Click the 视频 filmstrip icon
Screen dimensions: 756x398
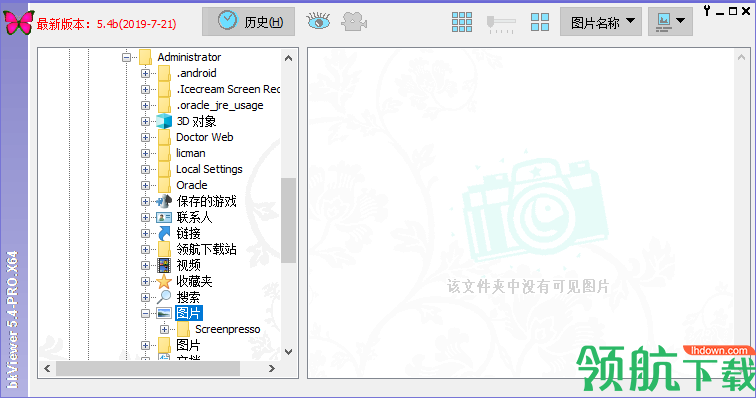click(x=164, y=265)
